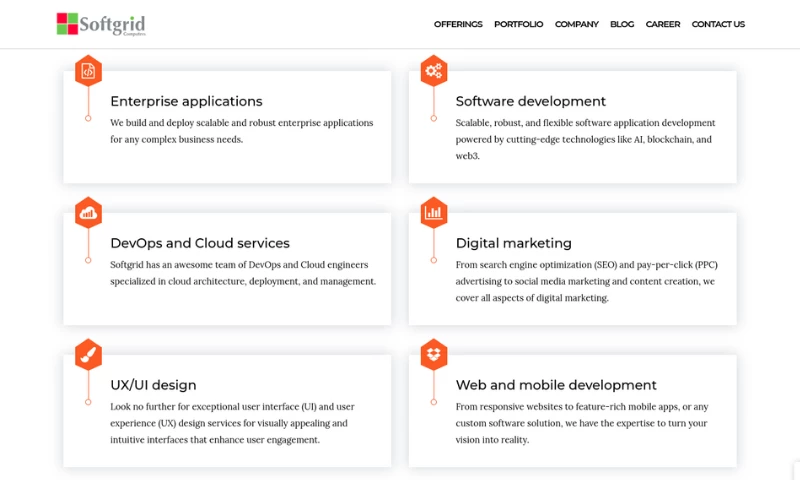Click the Software development heading
Viewport: 800px width, 480px height.
pos(530,101)
